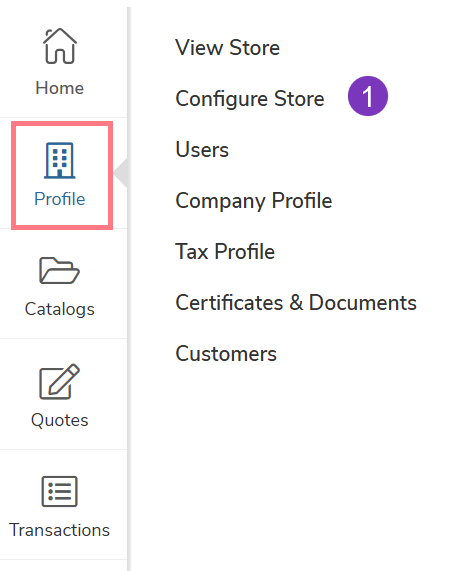Click the Quotes pencil-edit icon
The height and width of the screenshot is (571, 459).
point(59,381)
